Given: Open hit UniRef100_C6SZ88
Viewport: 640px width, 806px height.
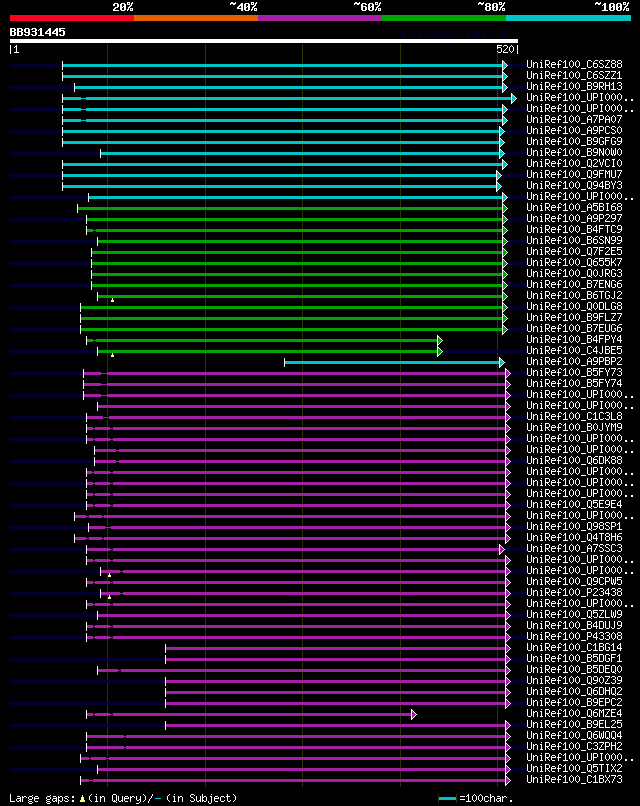Looking at the screenshot, I should 574,64.
